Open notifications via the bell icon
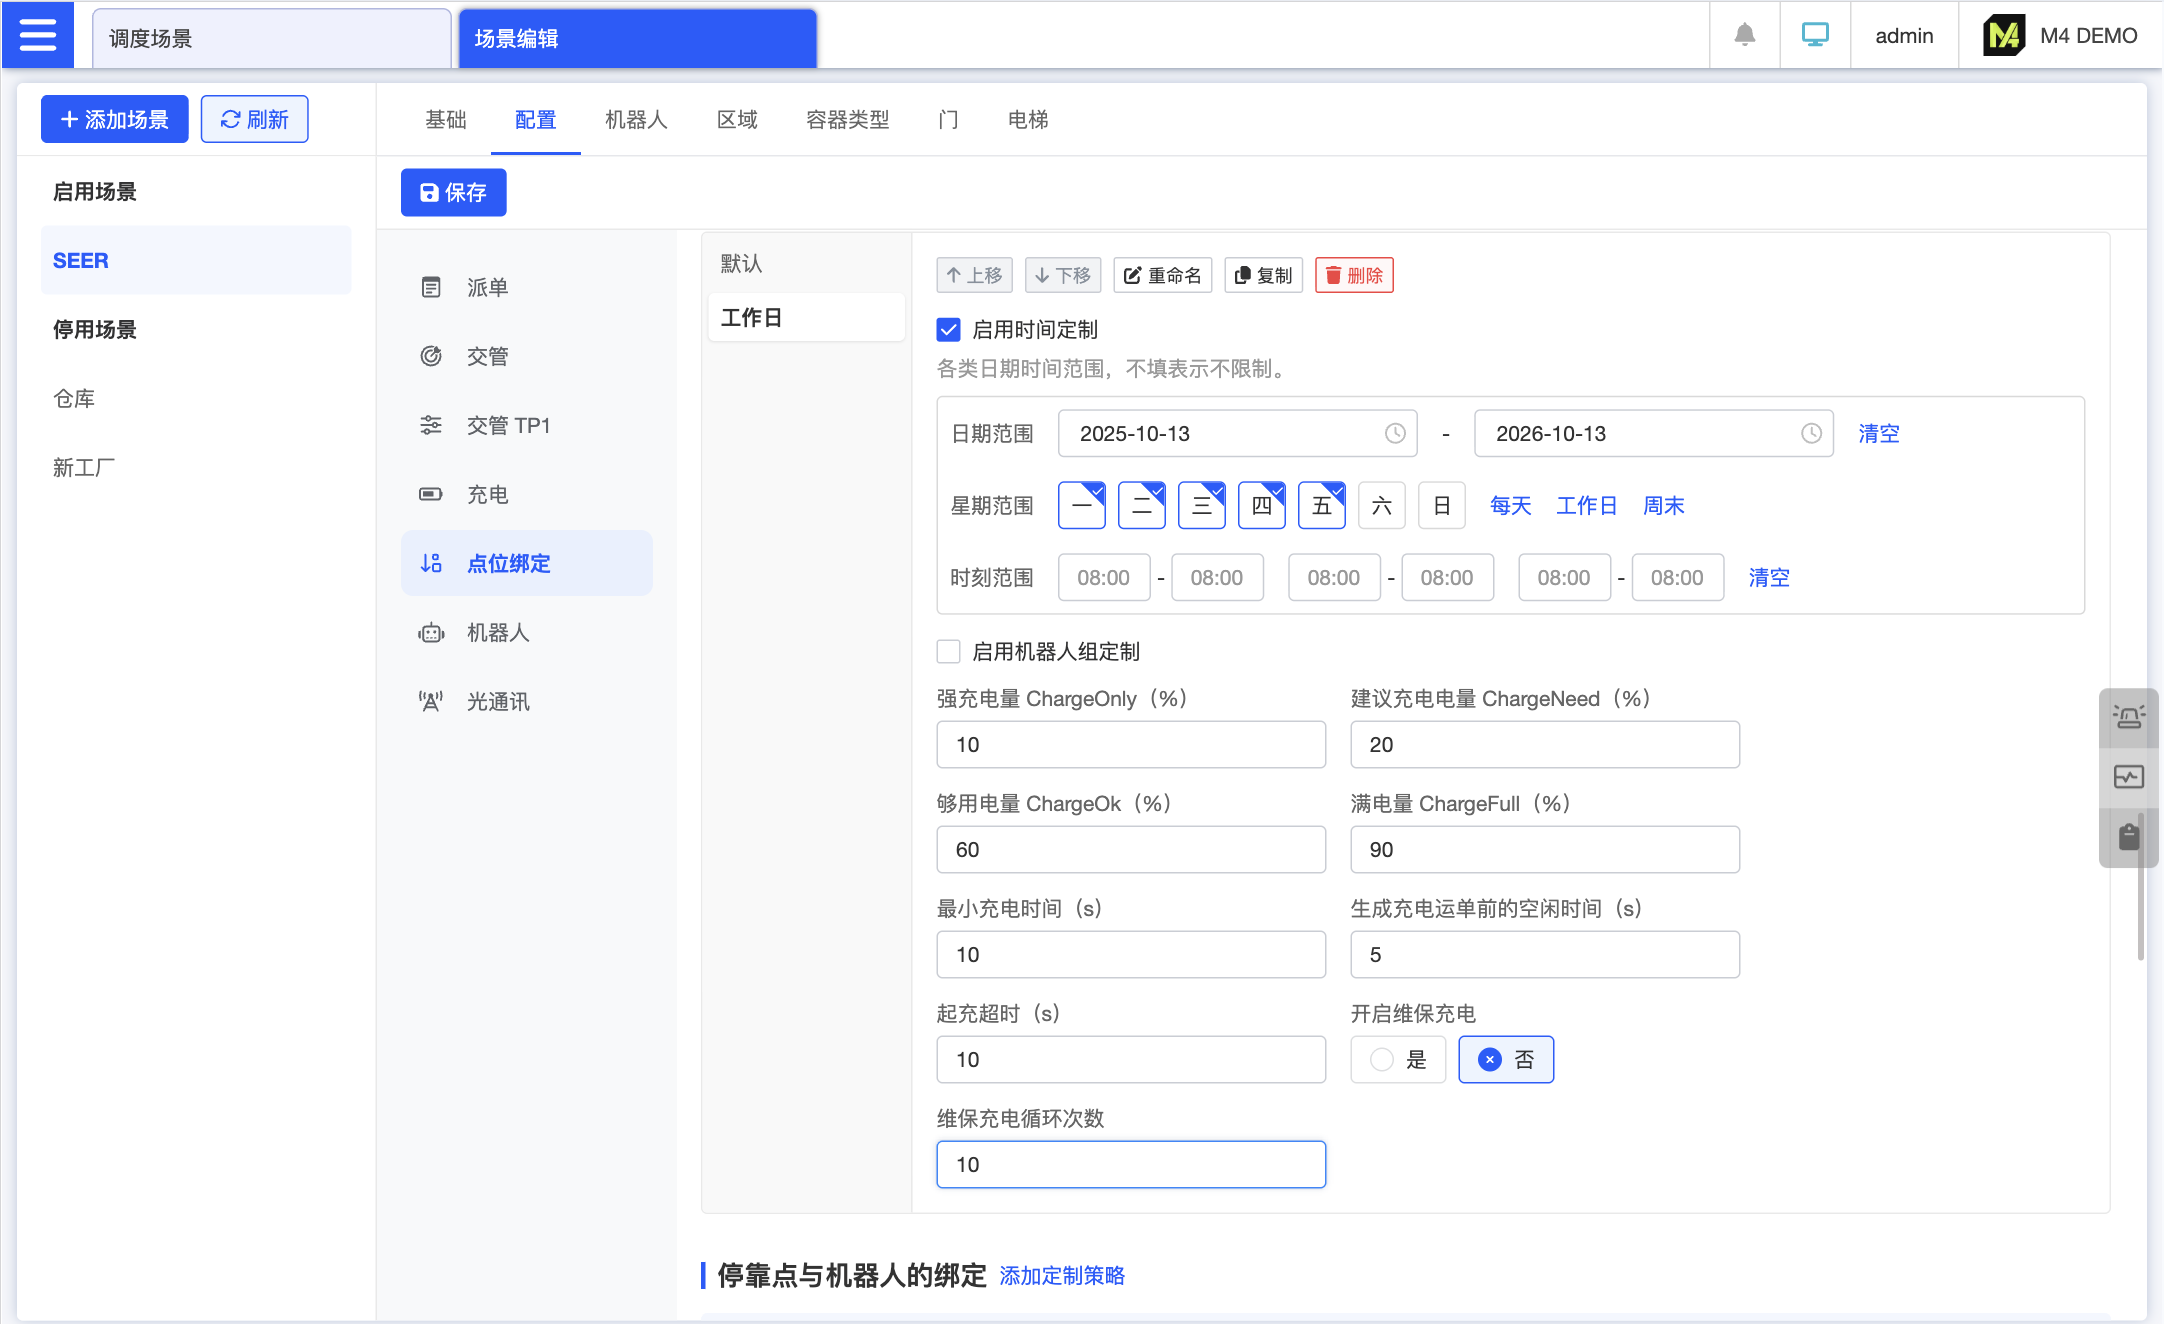The width and height of the screenshot is (2164, 1324). point(1744,34)
